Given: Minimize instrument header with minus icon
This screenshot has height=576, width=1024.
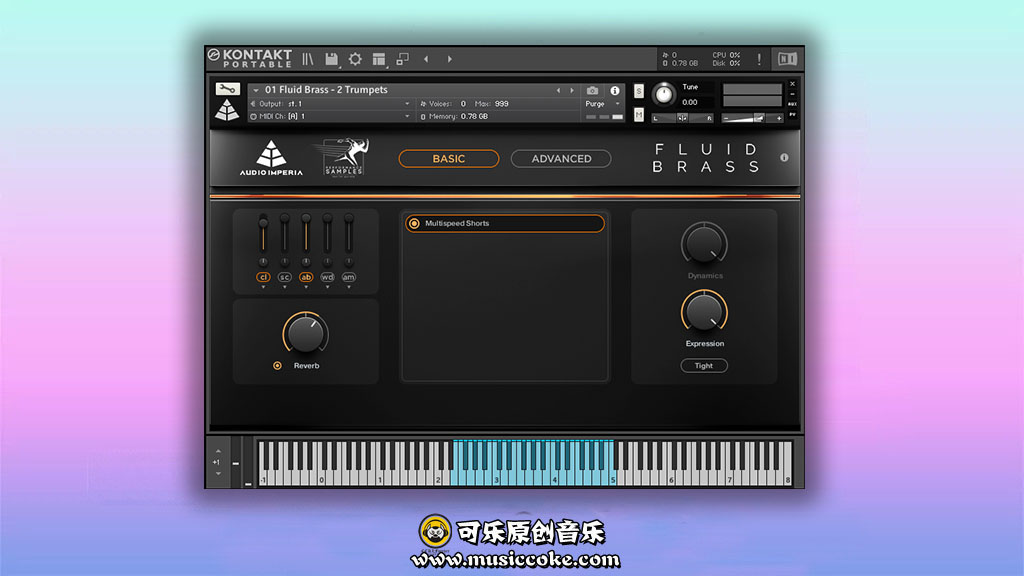Looking at the screenshot, I should tap(792, 94).
